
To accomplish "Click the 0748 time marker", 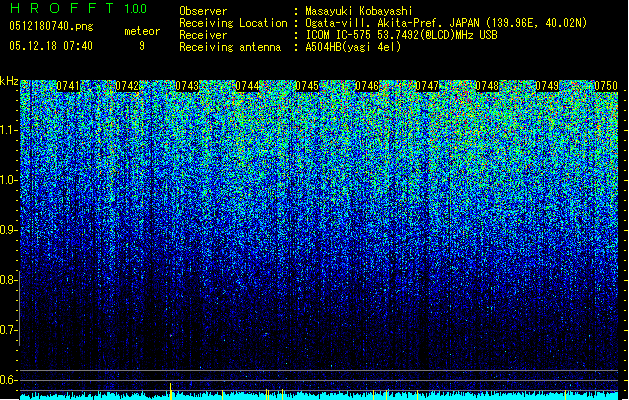I will point(487,86).
